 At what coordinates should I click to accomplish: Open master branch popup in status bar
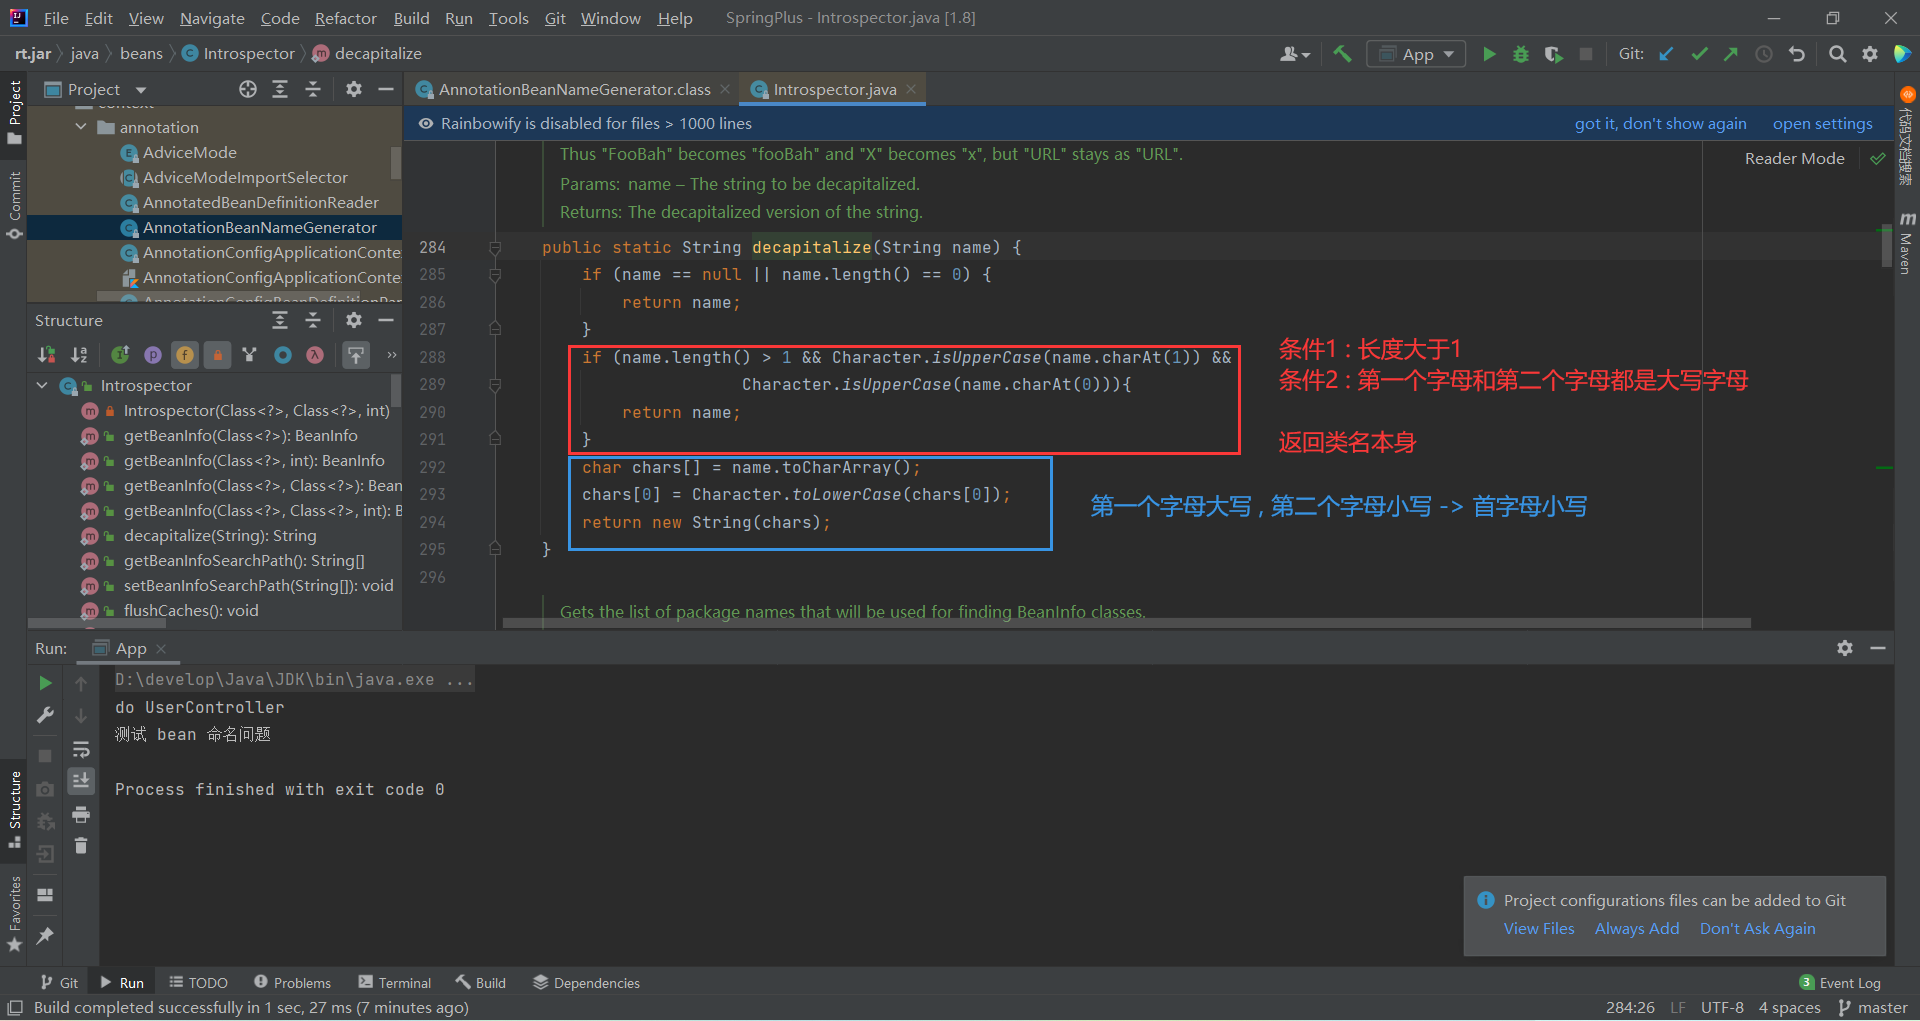pos(1873,1007)
